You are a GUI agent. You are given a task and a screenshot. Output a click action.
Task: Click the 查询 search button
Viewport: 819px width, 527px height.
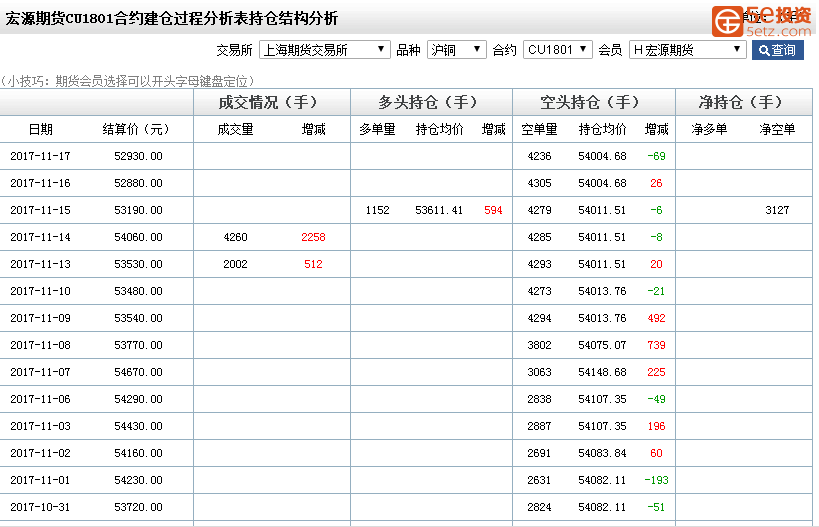777,50
